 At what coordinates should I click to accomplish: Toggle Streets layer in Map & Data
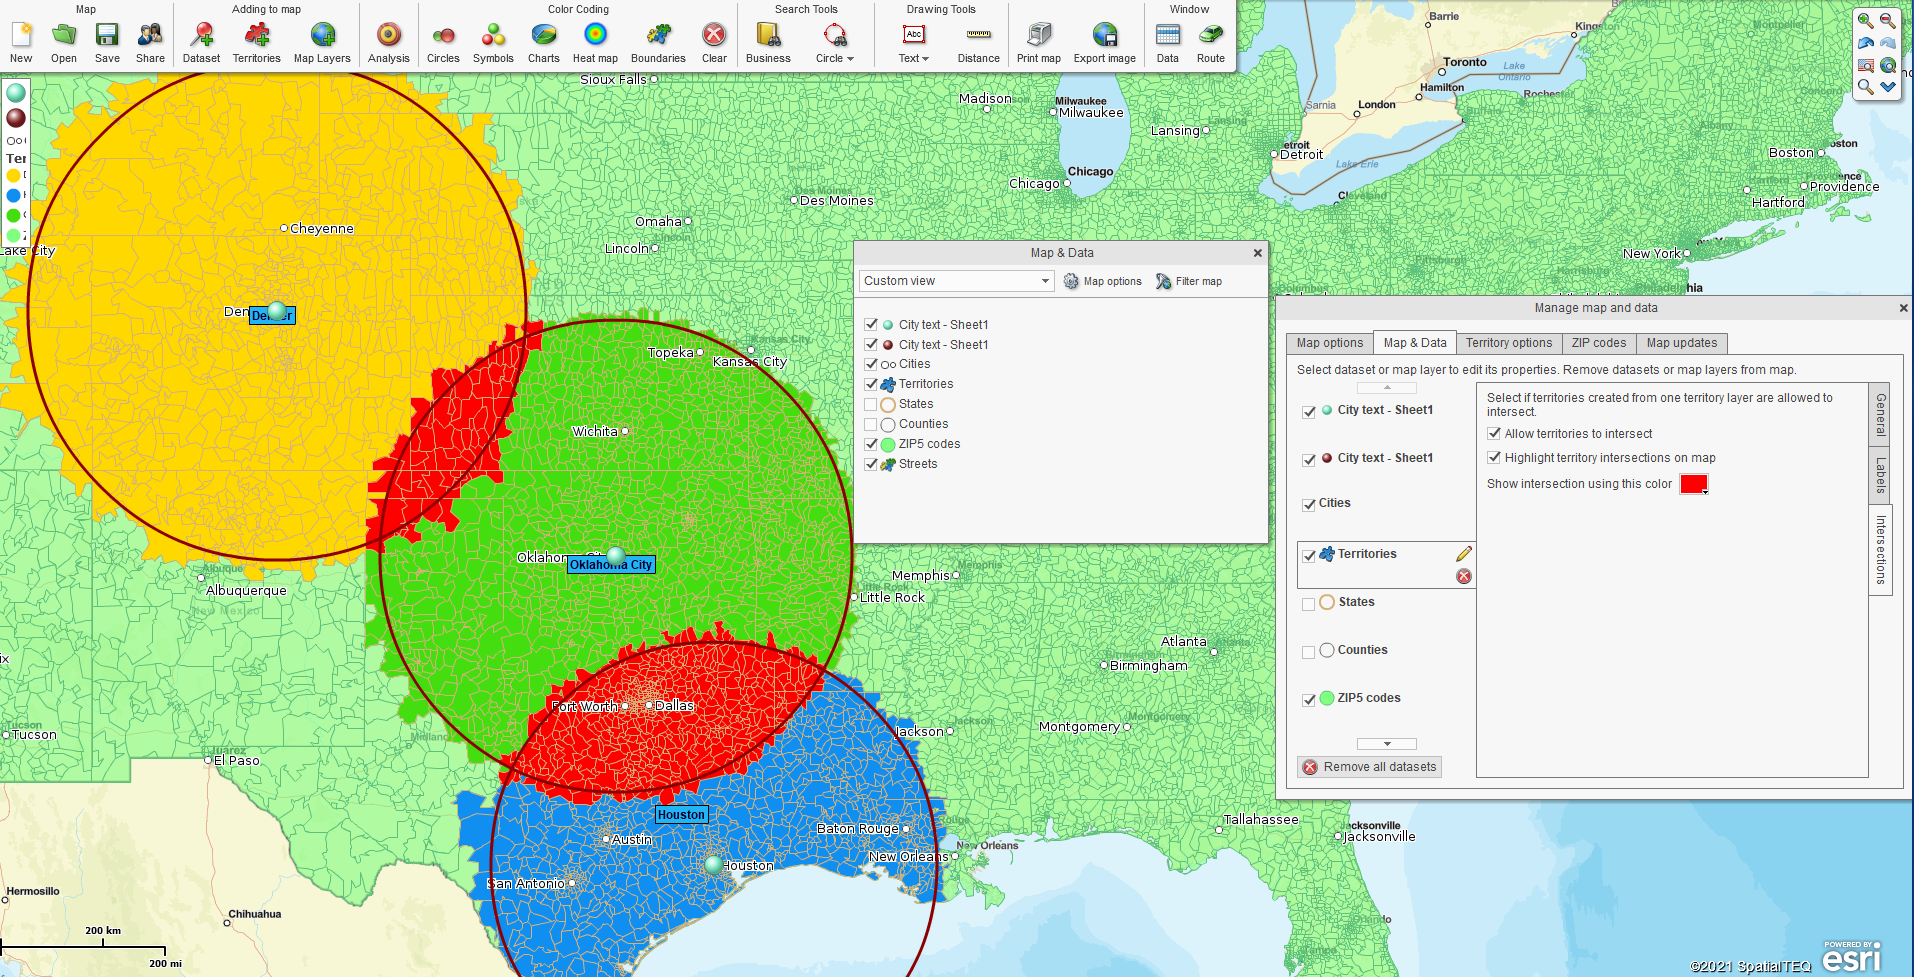click(871, 464)
